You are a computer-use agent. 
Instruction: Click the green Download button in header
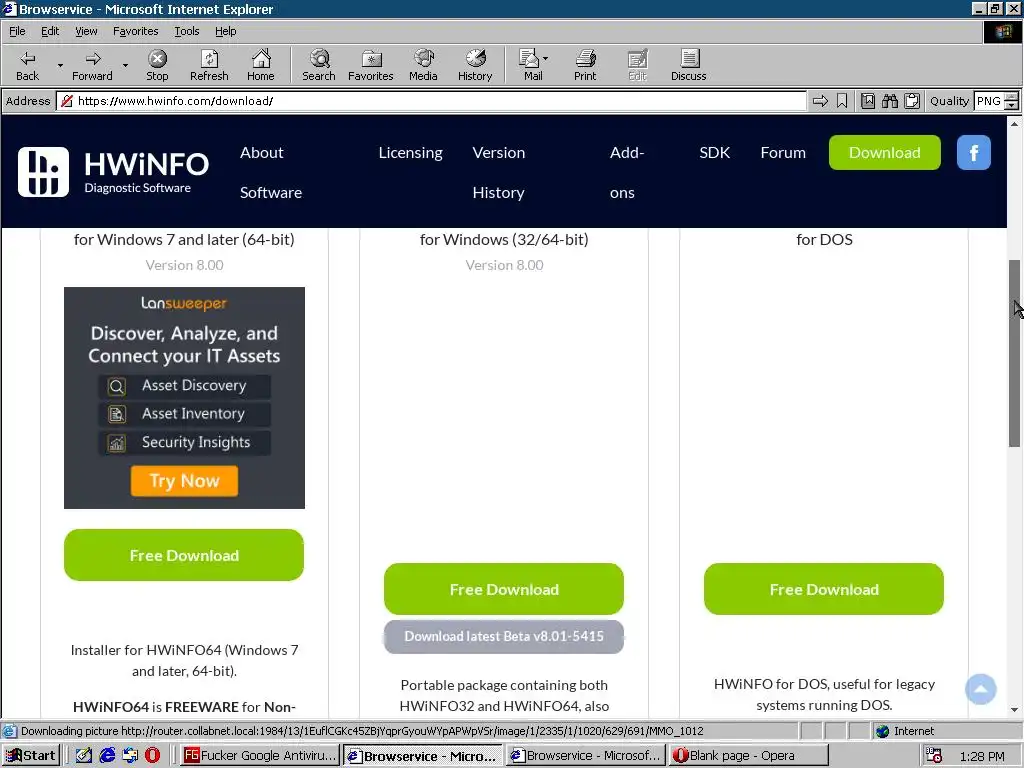(x=884, y=153)
